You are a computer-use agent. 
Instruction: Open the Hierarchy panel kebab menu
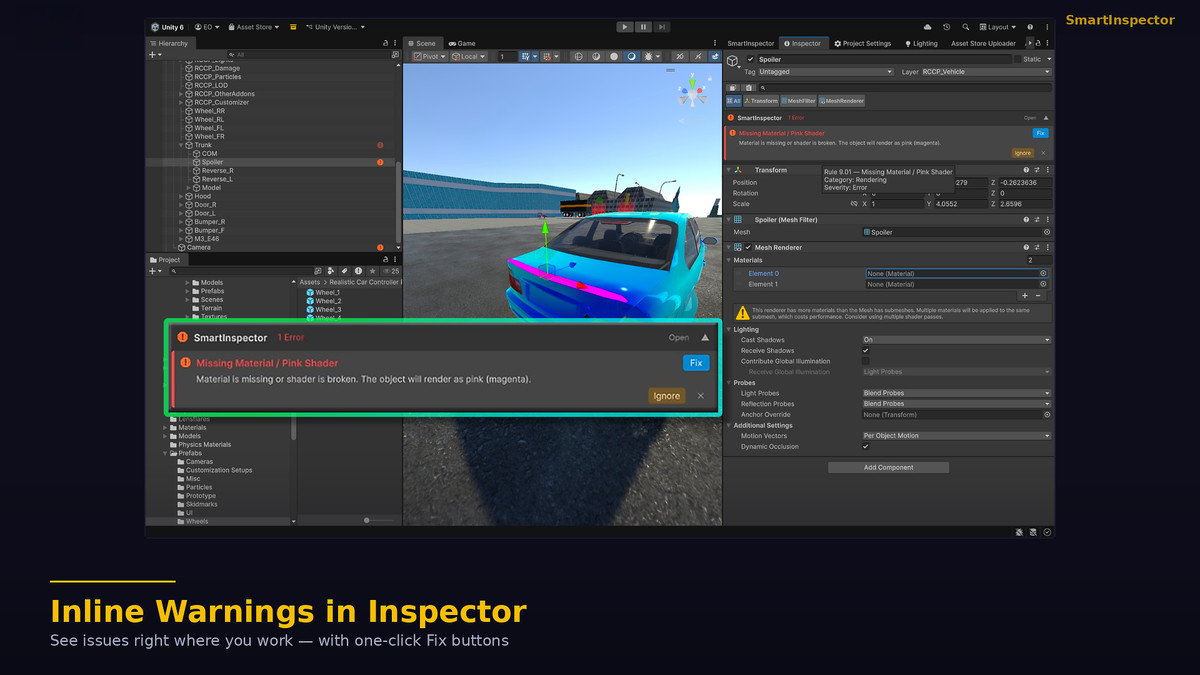tap(396, 43)
